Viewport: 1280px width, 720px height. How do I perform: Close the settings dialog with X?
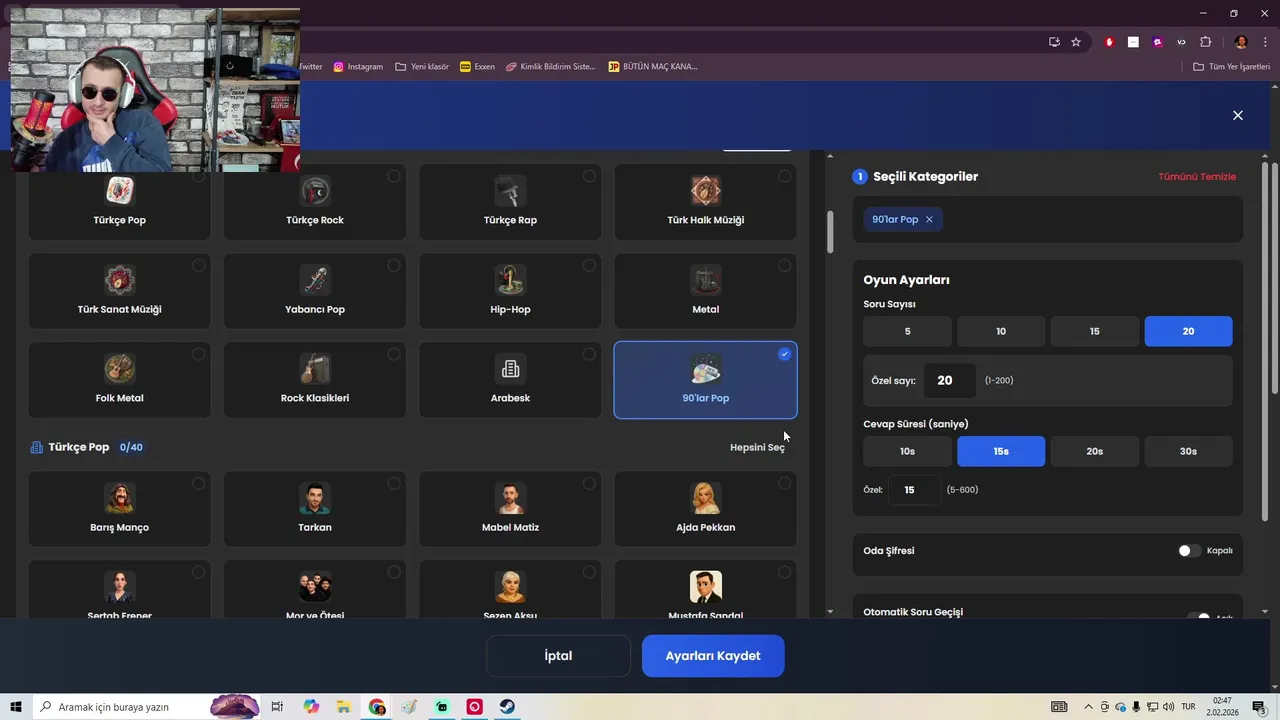(x=1237, y=115)
